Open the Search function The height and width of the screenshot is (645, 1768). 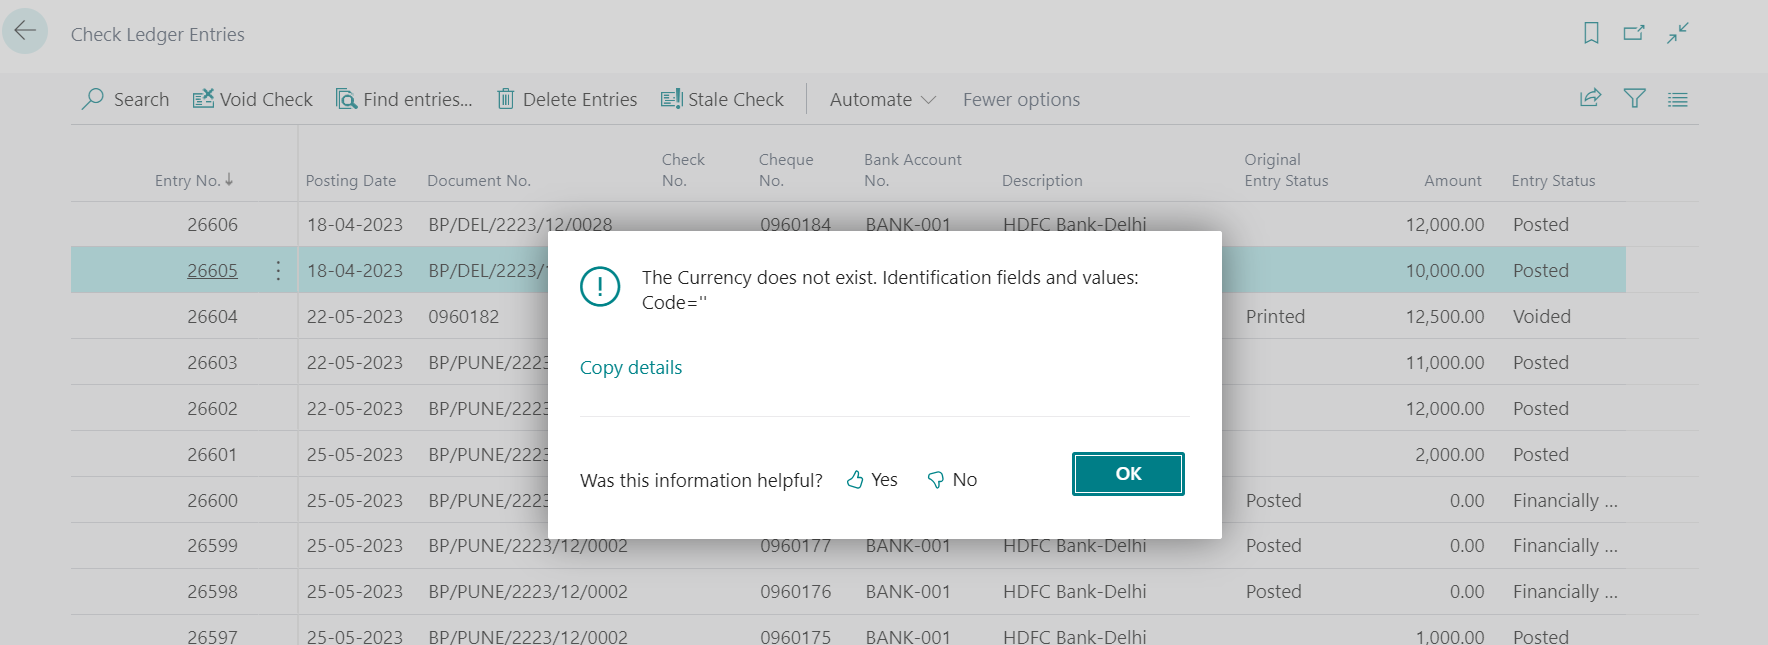(125, 99)
